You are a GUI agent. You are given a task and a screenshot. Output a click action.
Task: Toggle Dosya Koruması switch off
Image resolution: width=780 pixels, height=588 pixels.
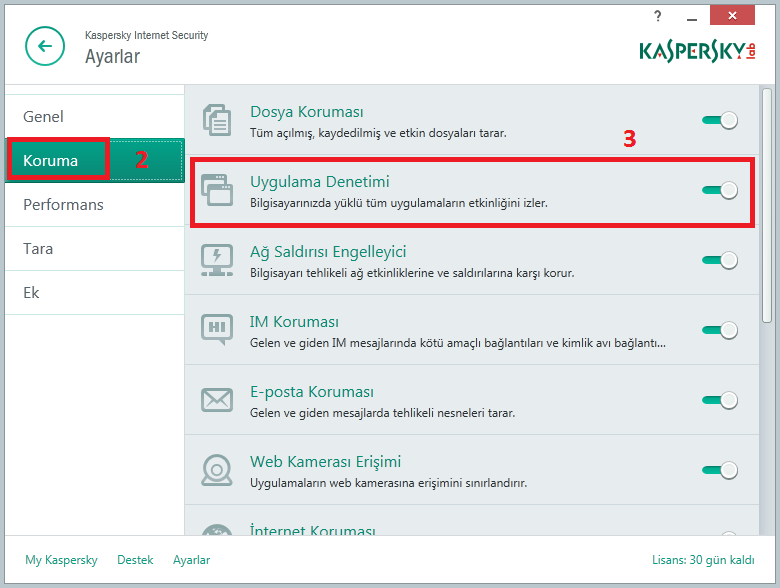720,120
